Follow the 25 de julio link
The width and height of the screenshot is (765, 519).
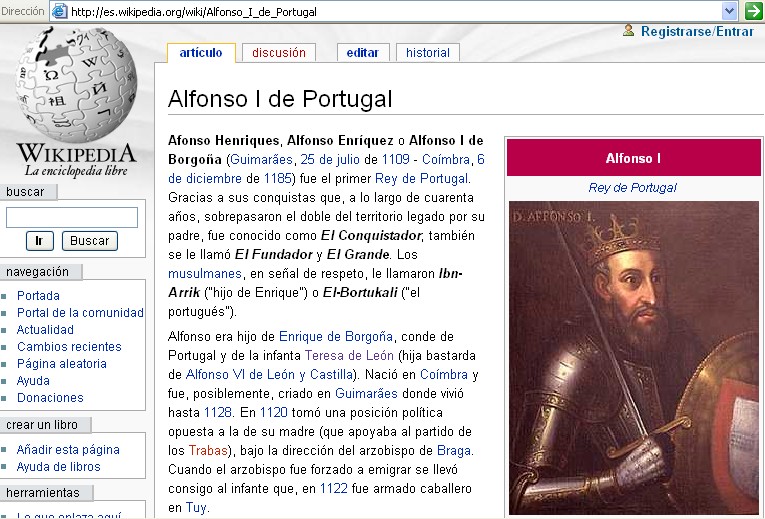(x=330, y=160)
